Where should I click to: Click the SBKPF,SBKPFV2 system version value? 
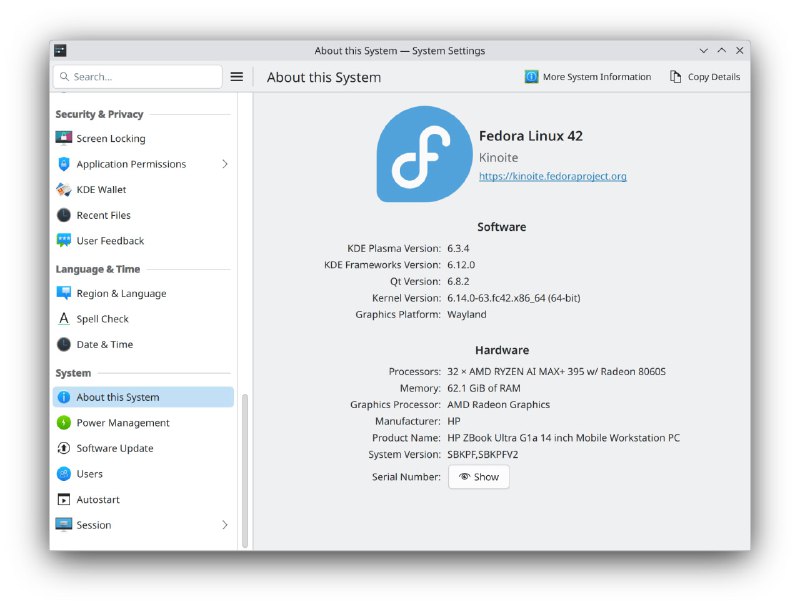(x=483, y=454)
